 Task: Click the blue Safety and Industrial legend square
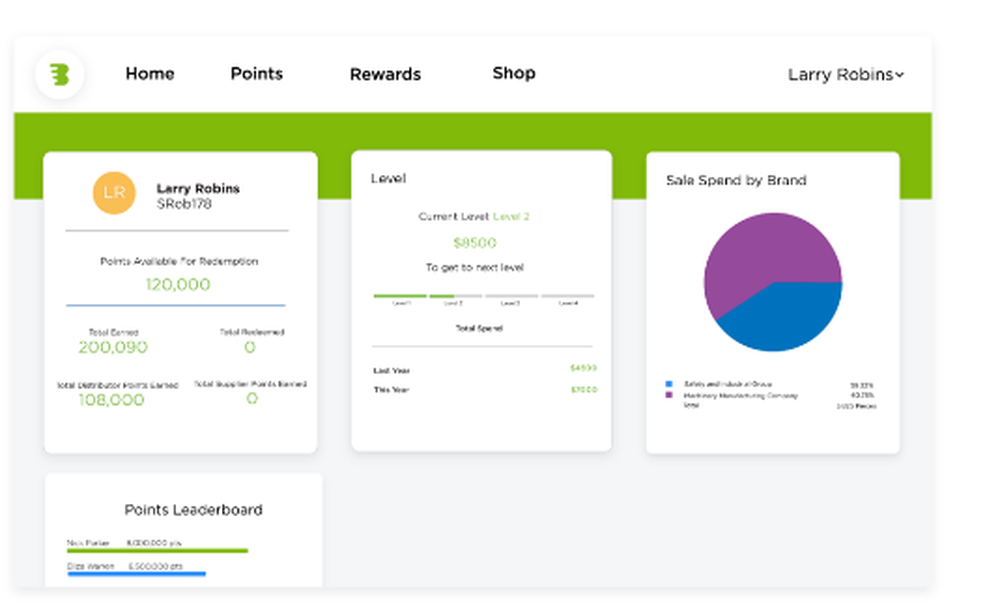point(669,382)
